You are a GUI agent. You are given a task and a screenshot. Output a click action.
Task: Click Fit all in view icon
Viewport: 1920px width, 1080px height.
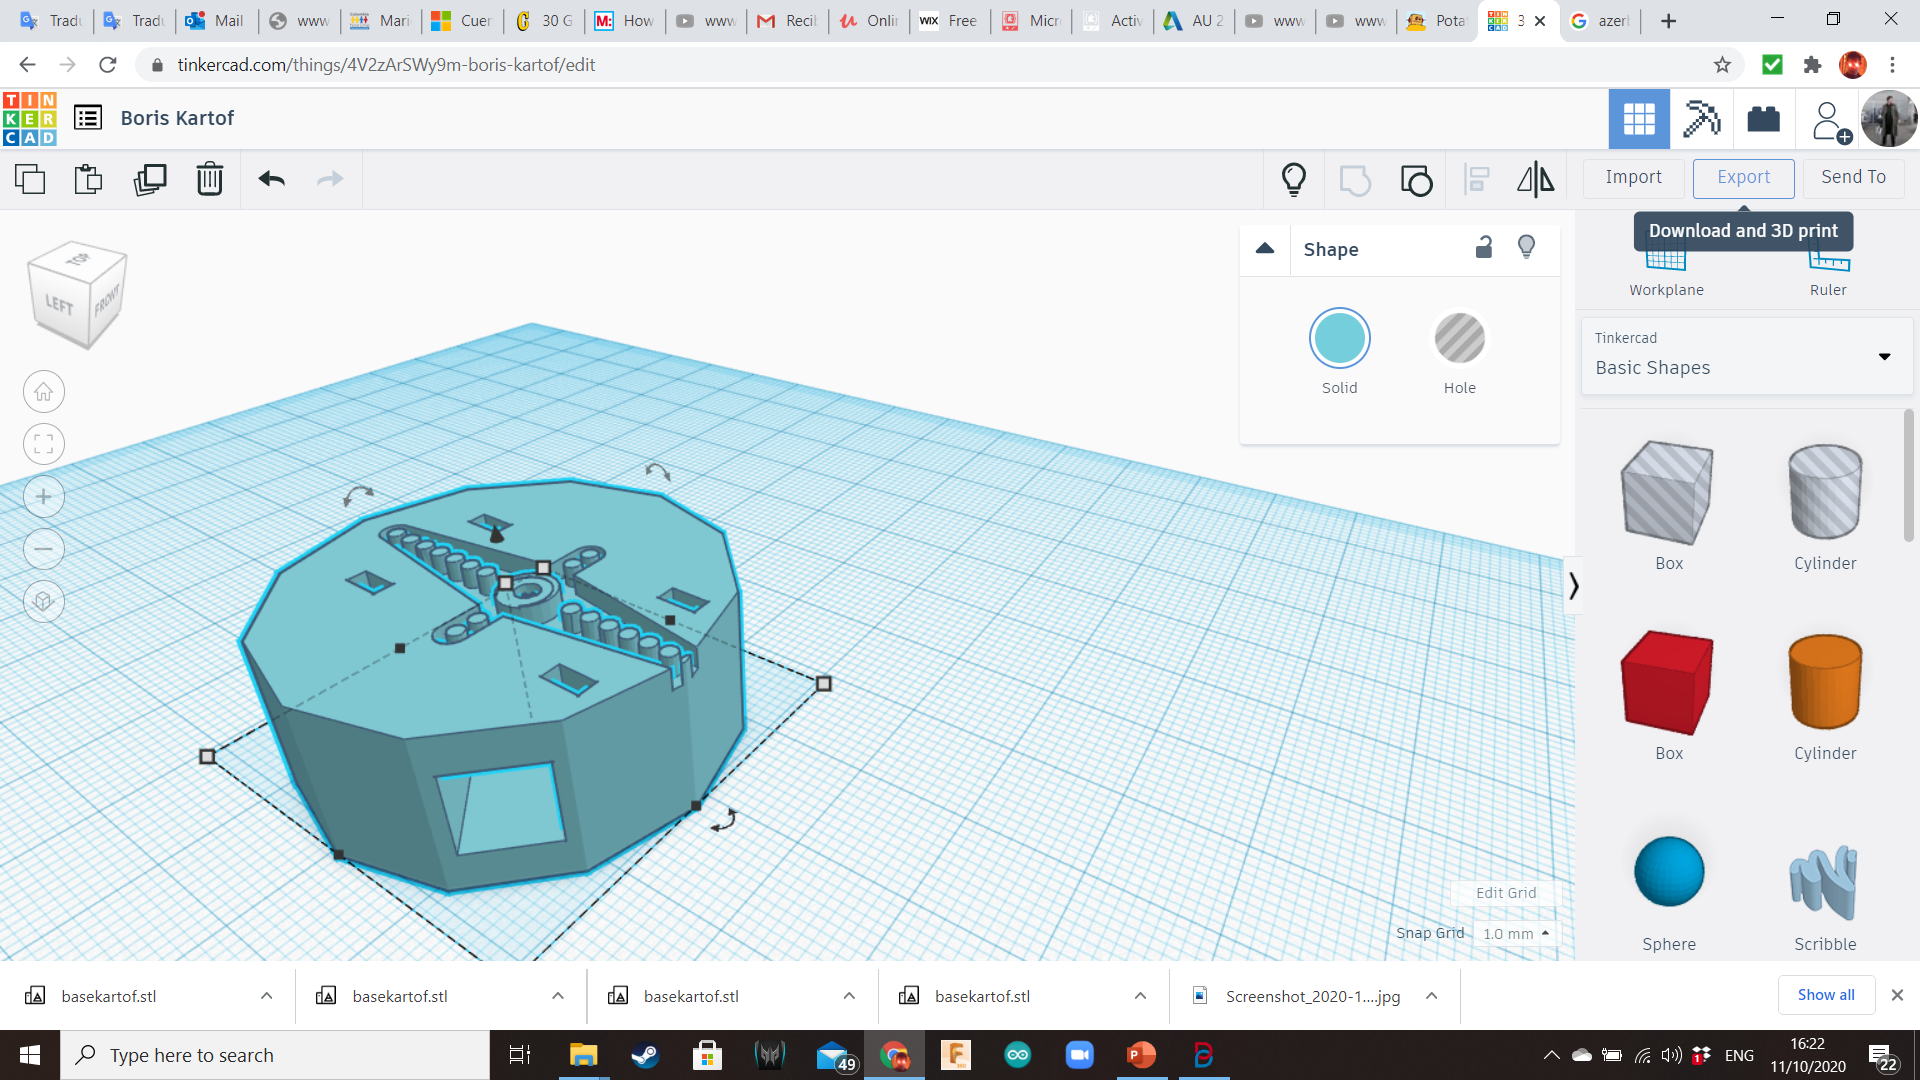pos(44,445)
